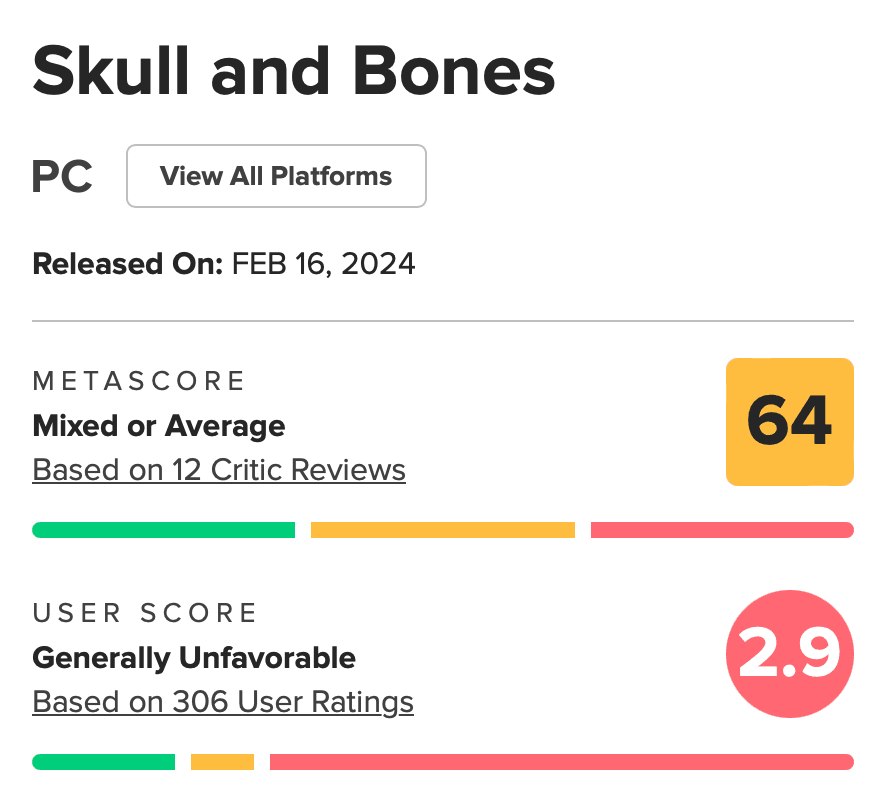
Task: Click the divider line below release date
Action: [442, 321]
